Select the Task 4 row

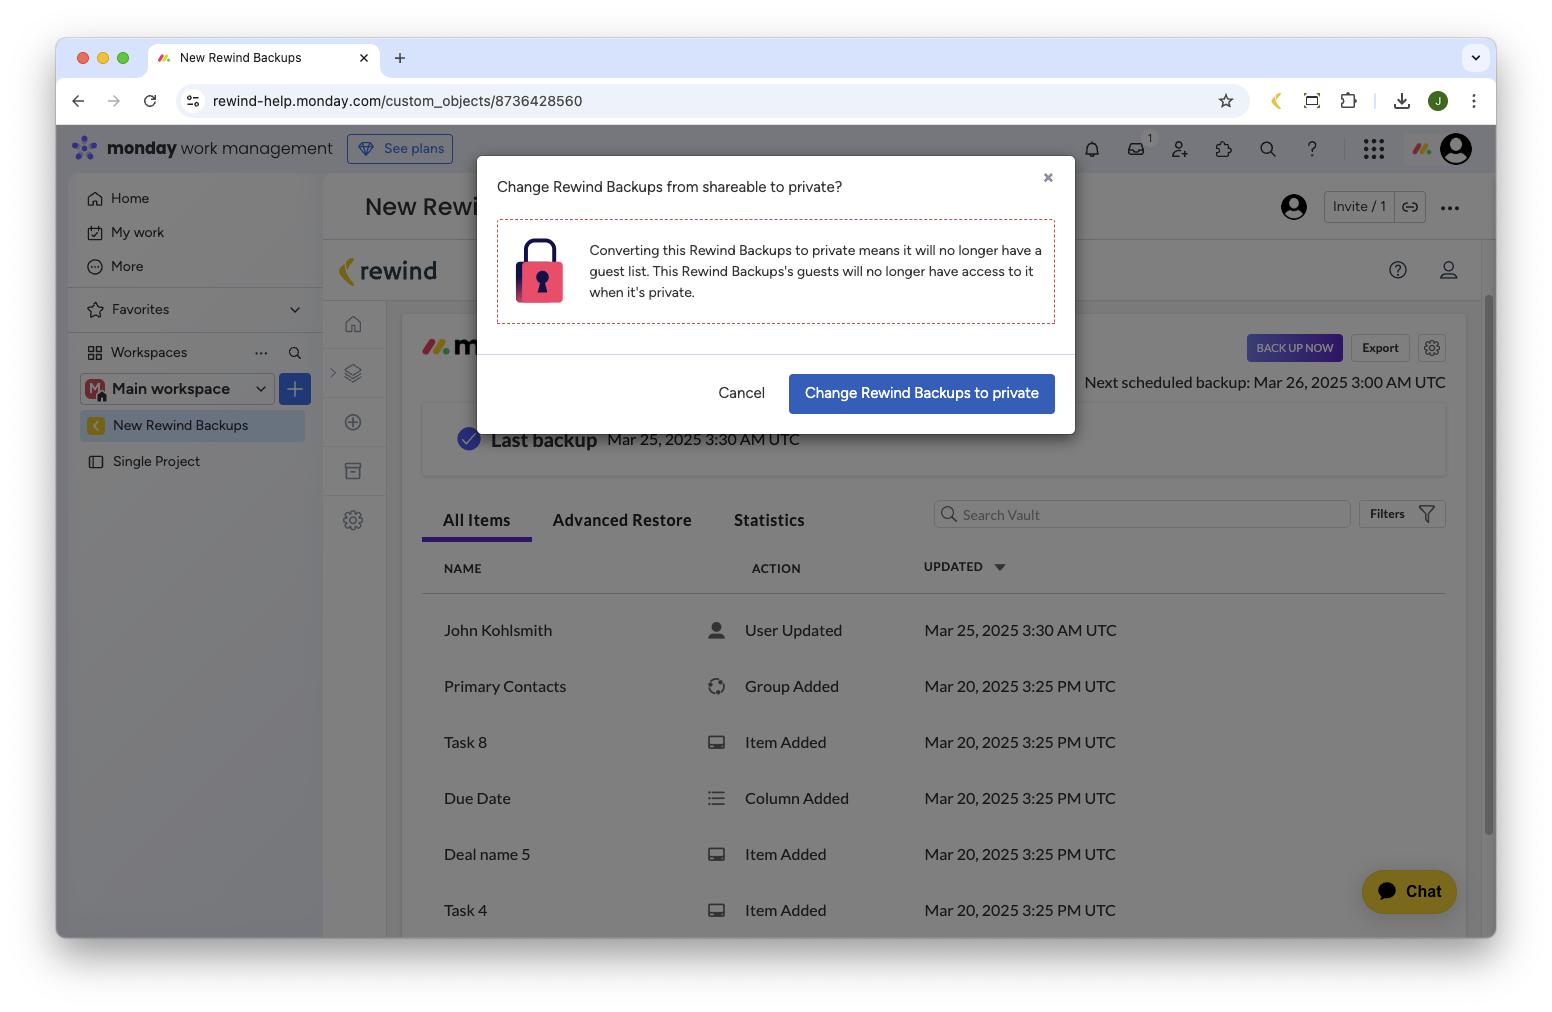click(x=934, y=911)
